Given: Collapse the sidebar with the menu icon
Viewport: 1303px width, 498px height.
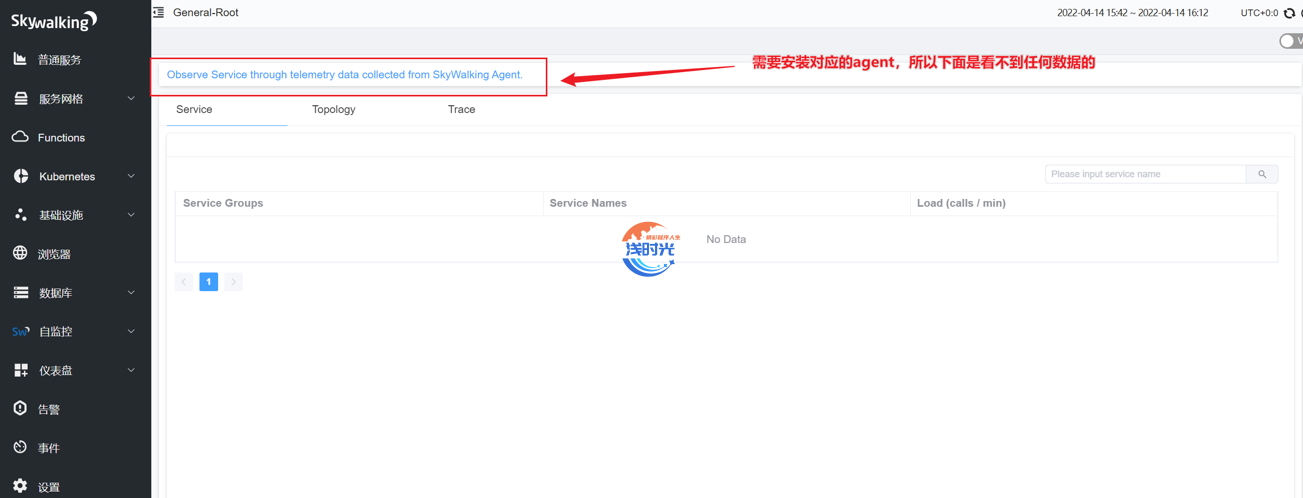Looking at the screenshot, I should [x=159, y=13].
